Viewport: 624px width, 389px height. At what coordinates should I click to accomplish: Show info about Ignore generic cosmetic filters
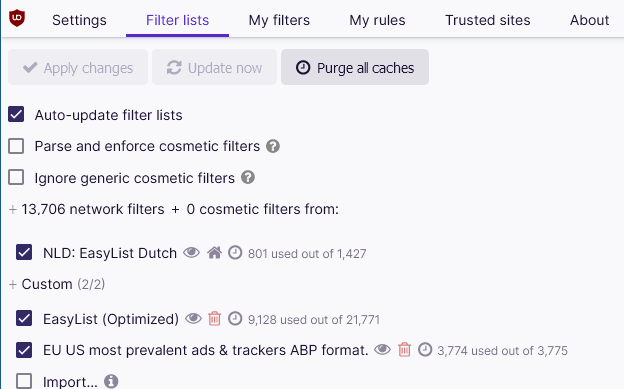(x=248, y=177)
